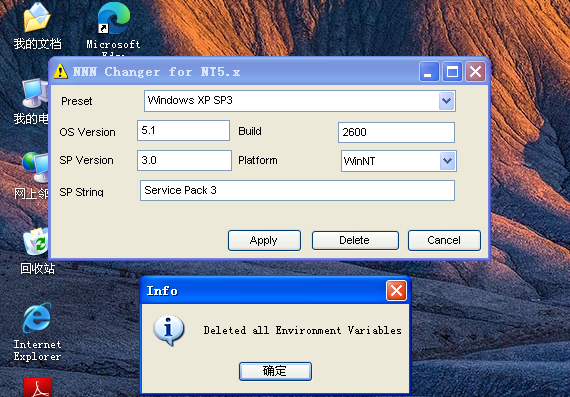Click the Info dialog title text
This screenshot has width=570, height=397.
pos(162,291)
